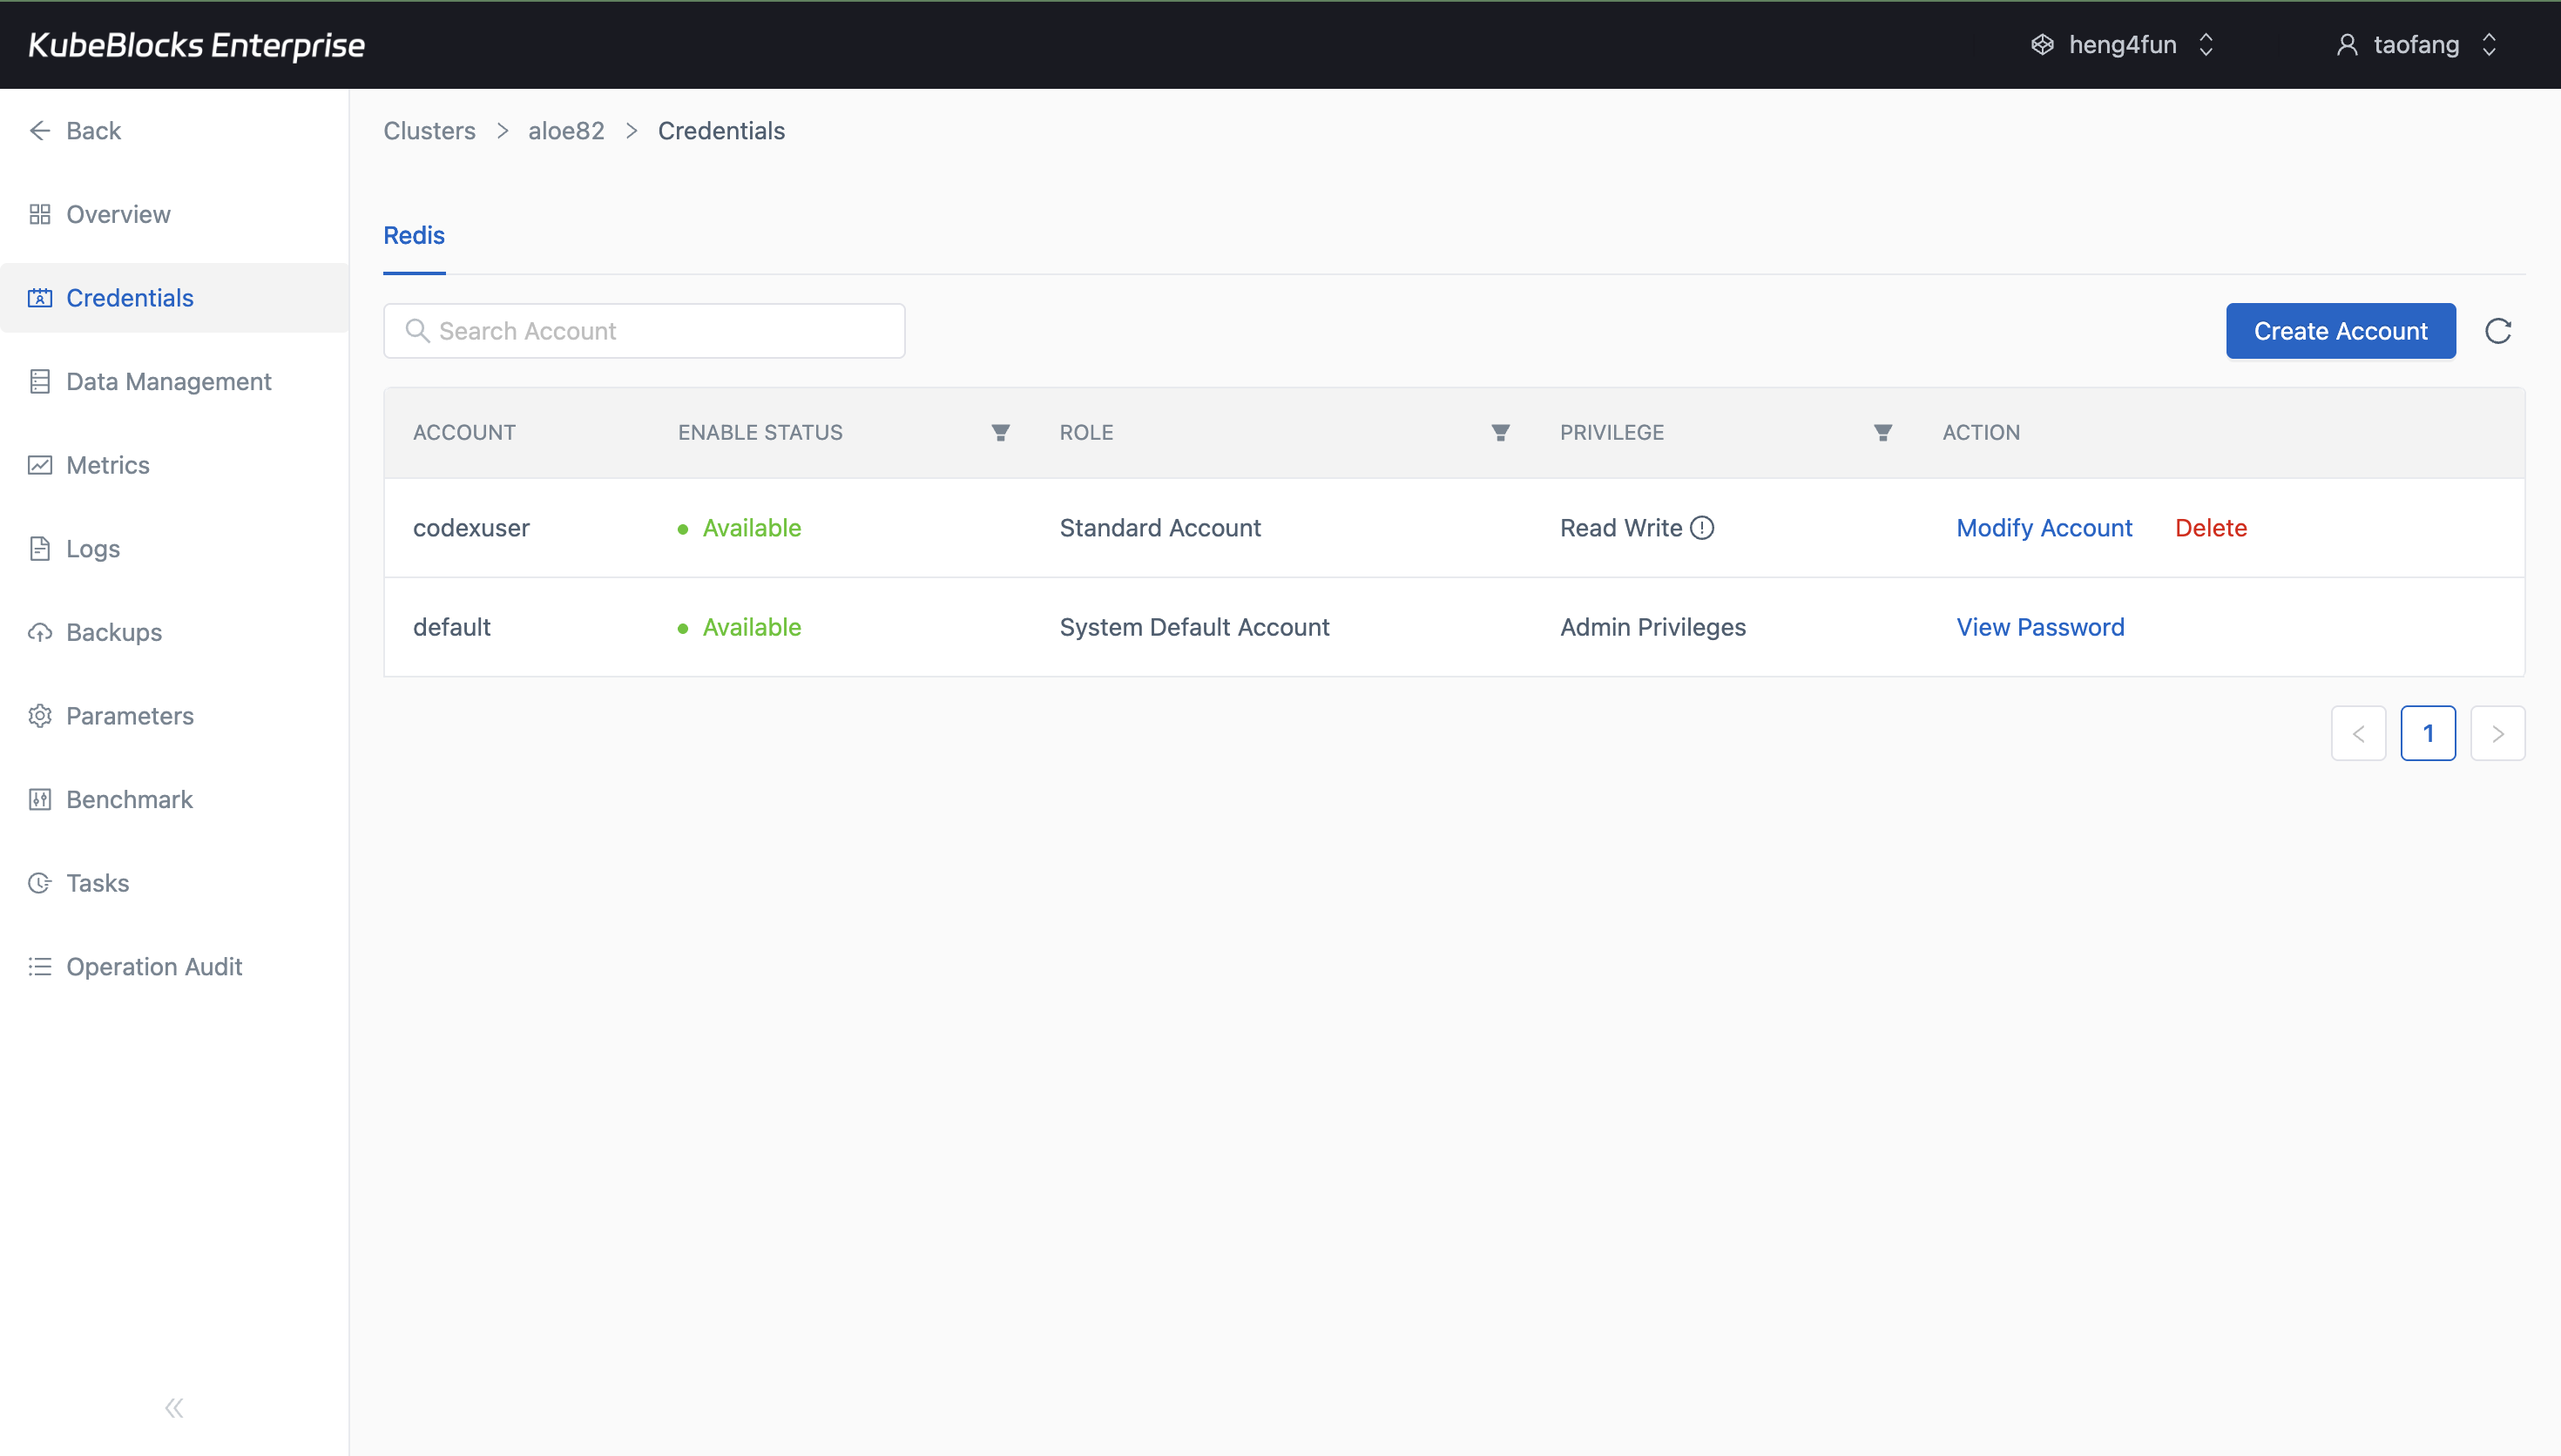Open the Benchmark section
This screenshot has width=2561, height=1456.
128,799
